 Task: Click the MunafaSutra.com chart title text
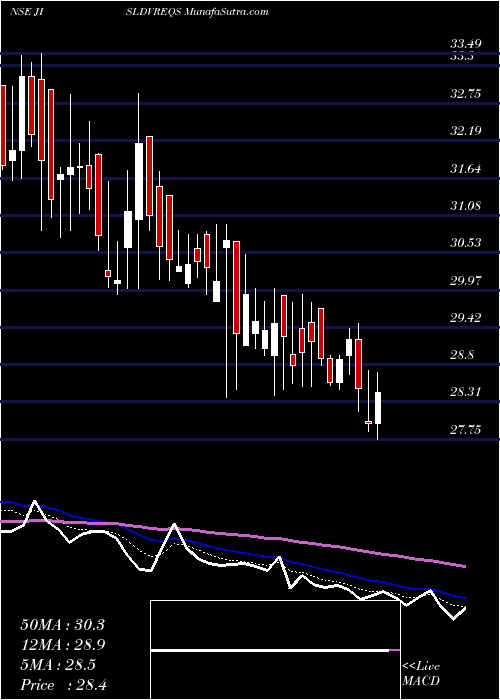(x=226, y=12)
